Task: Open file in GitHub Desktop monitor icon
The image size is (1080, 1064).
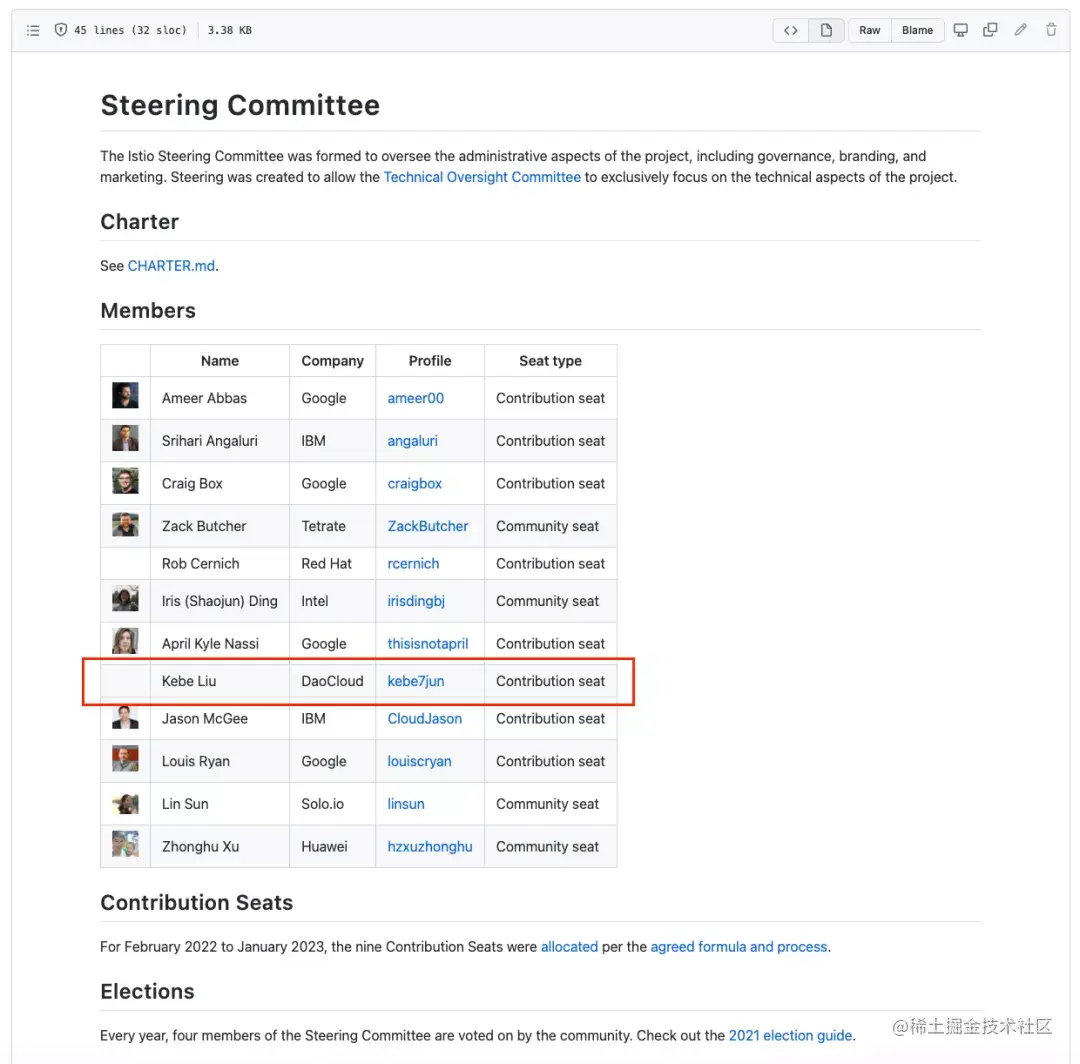Action: tap(960, 30)
